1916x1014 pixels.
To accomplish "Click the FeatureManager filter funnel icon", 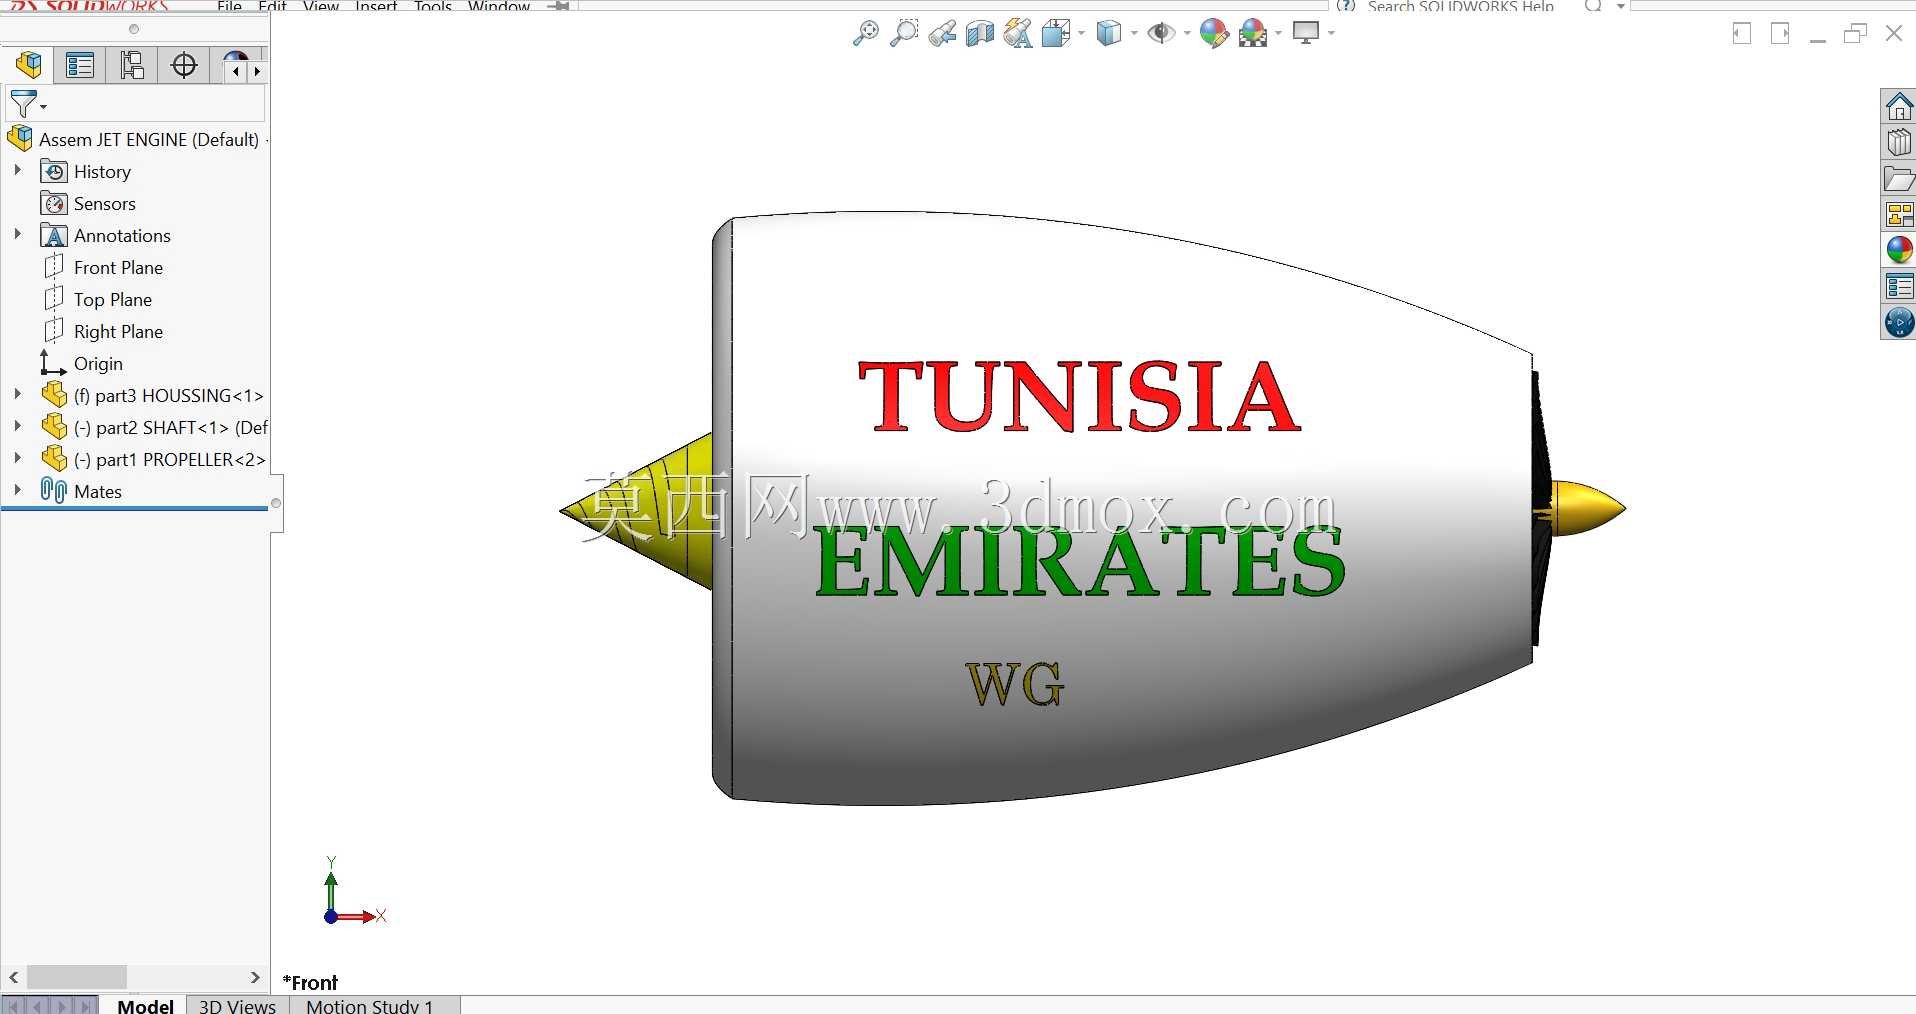I will 22,103.
